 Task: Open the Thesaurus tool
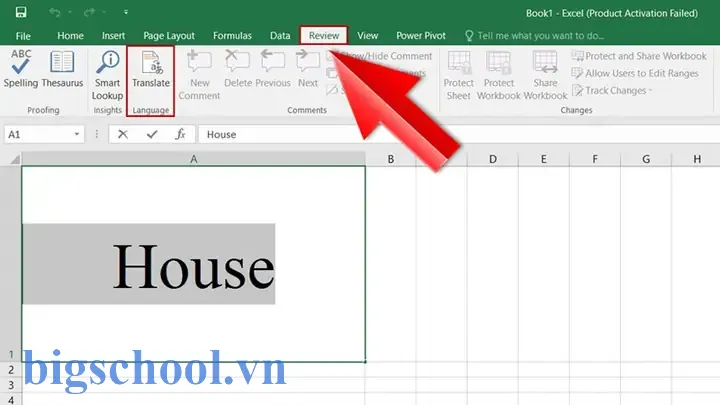(62, 68)
